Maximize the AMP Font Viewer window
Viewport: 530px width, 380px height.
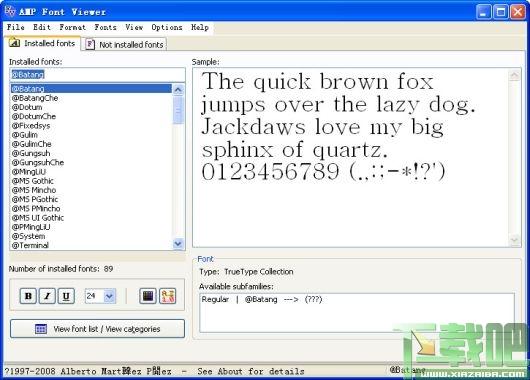coord(501,12)
